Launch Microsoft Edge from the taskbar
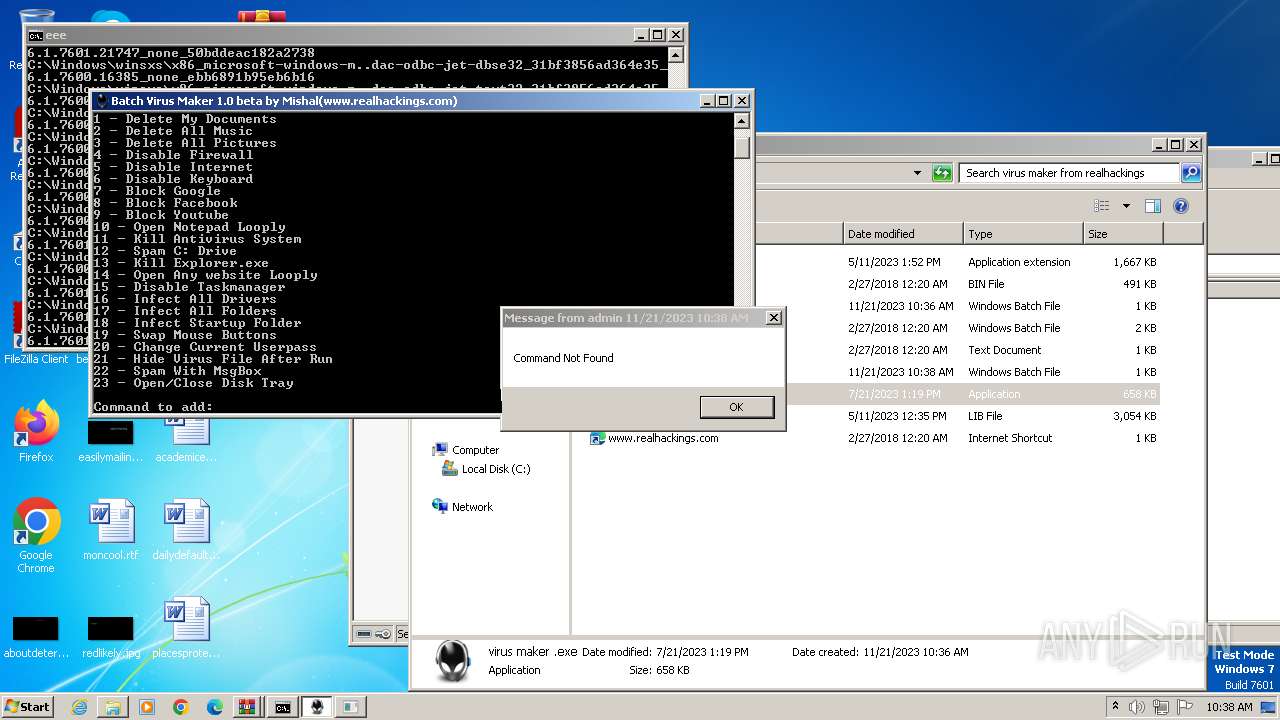 pyautogui.click(x=215, y=707)
